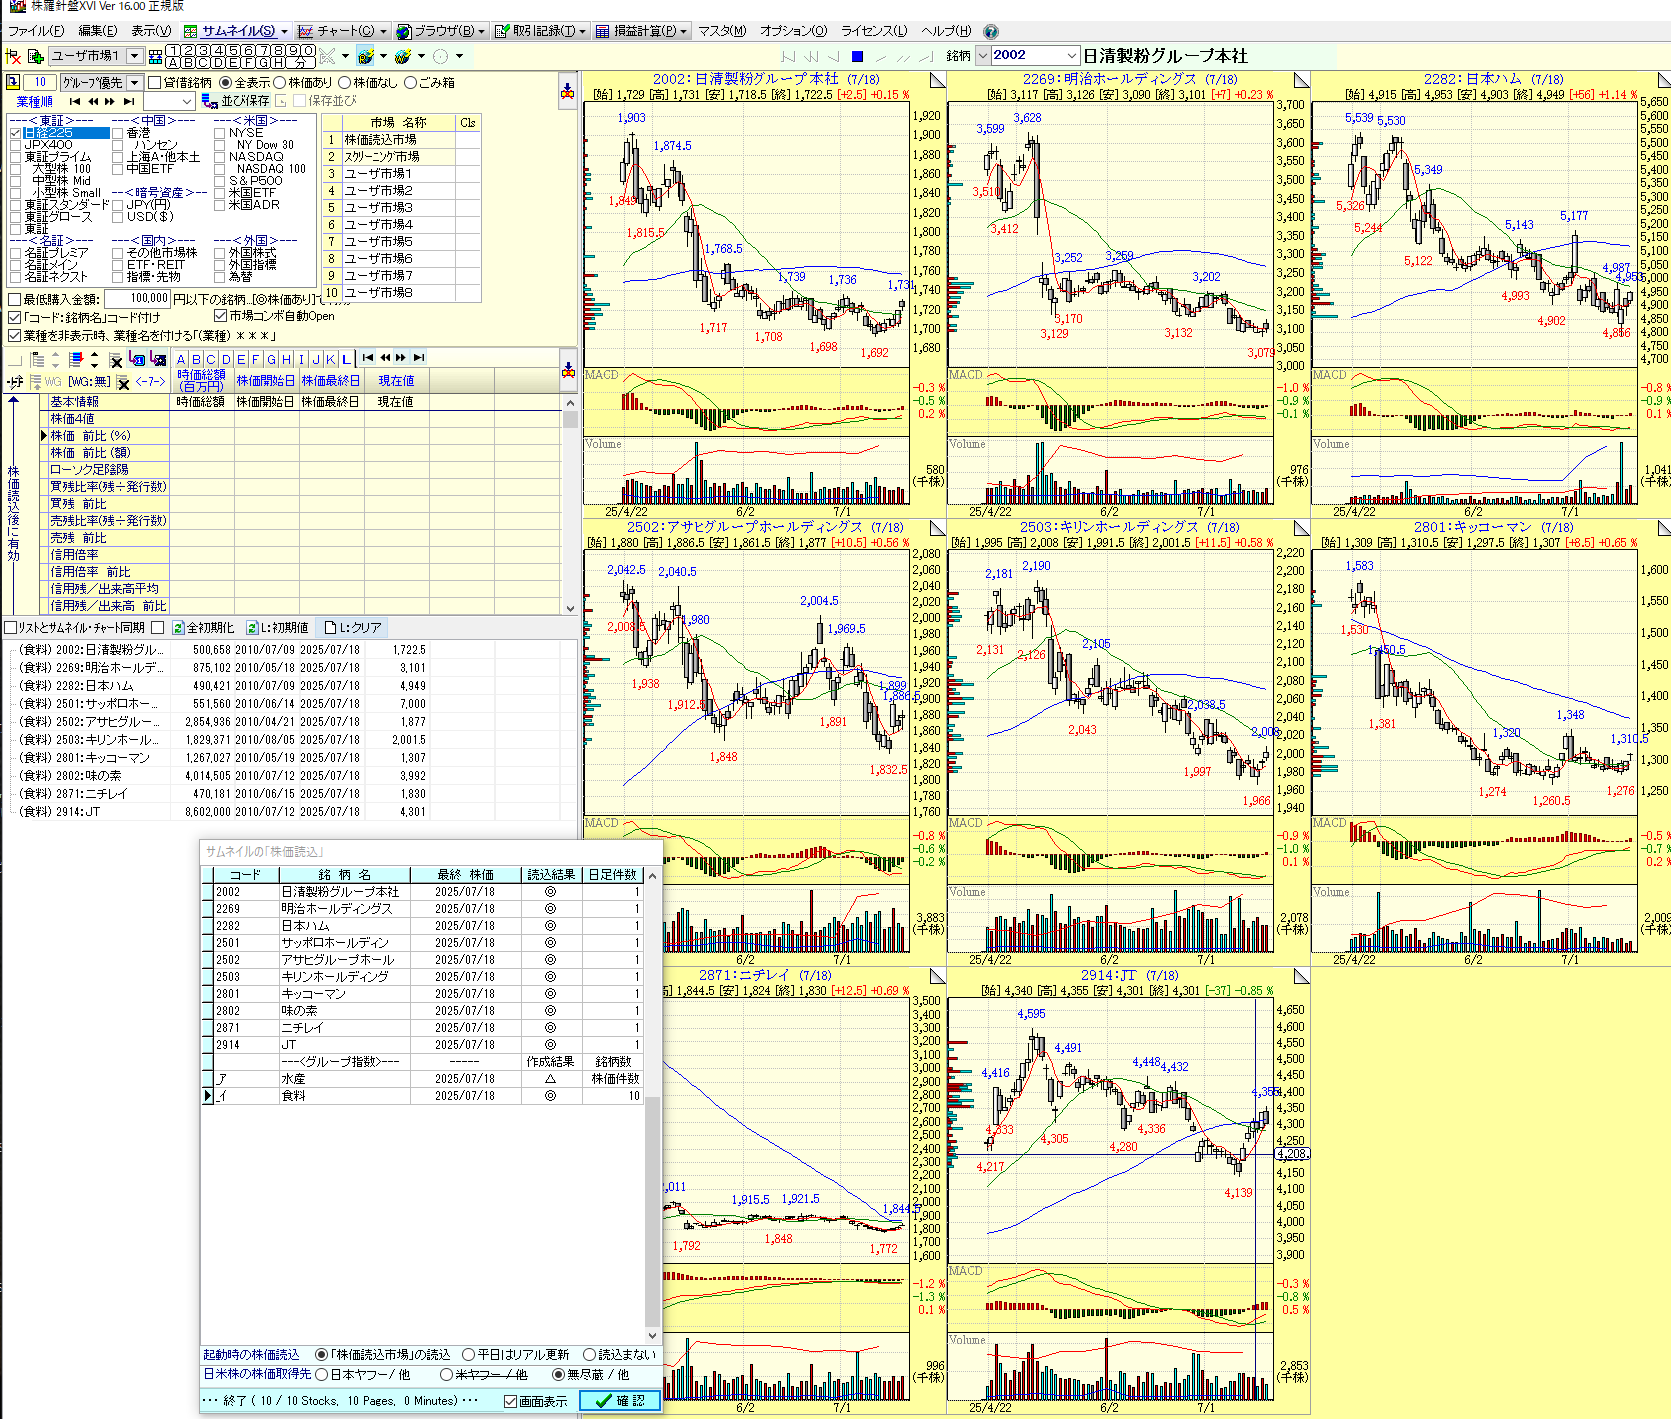Image resolution: width=1671 pixels, height=1419 pixels.
Task: Click the 取引記録 toolbar icon
Action: tap(502, 31)
